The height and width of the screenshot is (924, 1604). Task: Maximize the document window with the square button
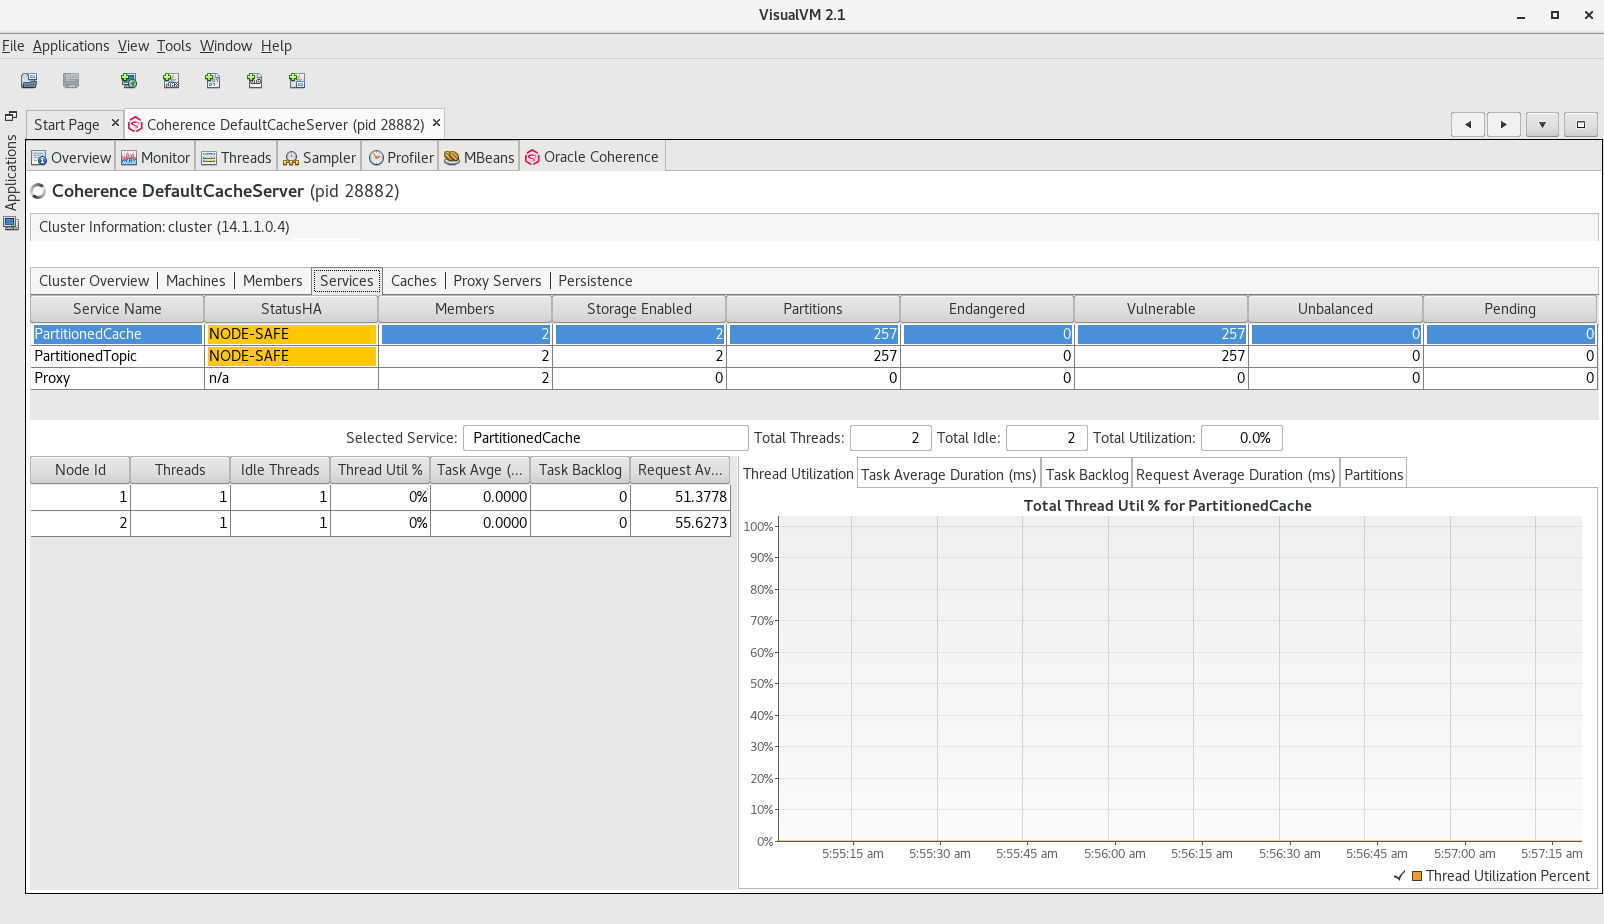tap(1580, 124)
